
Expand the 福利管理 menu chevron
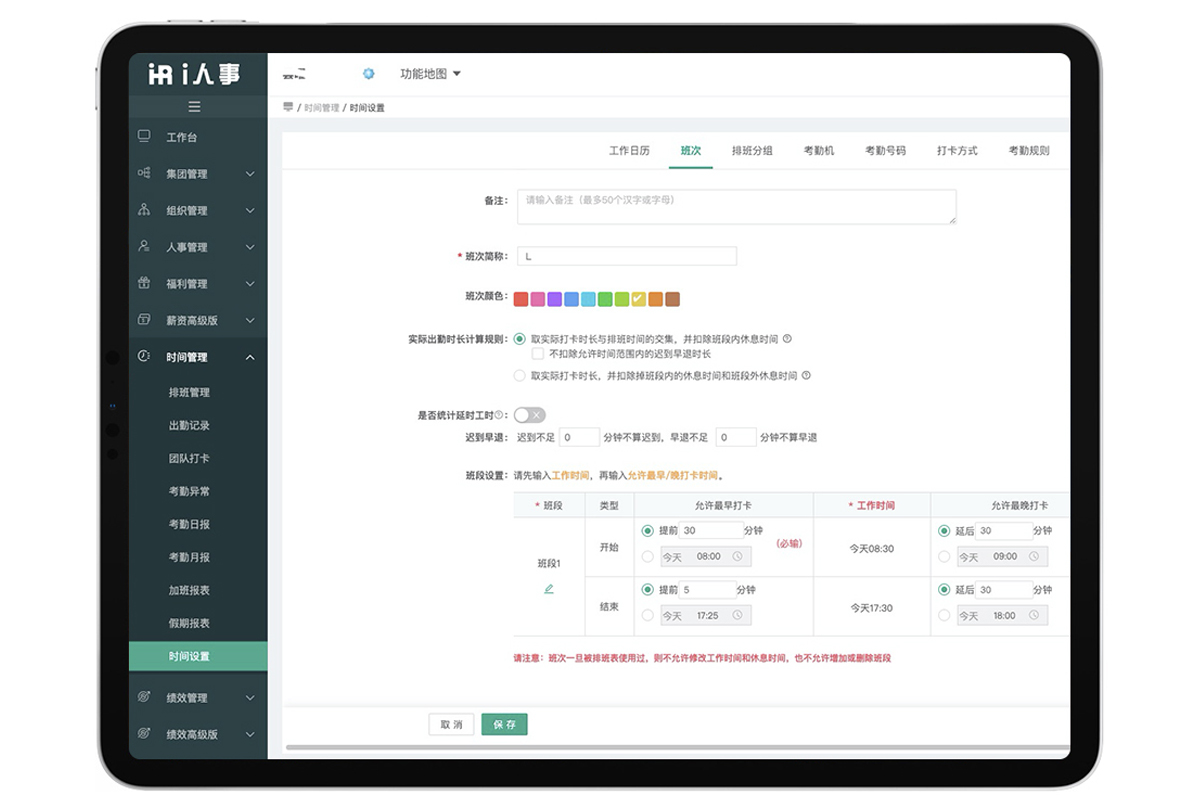(x=250, y=284)
